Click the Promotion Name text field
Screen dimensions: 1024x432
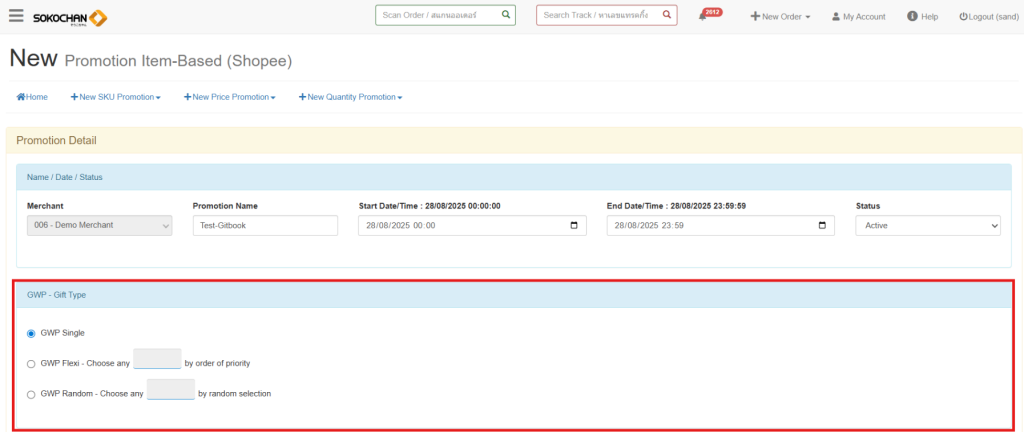click(x=265, y=226)
